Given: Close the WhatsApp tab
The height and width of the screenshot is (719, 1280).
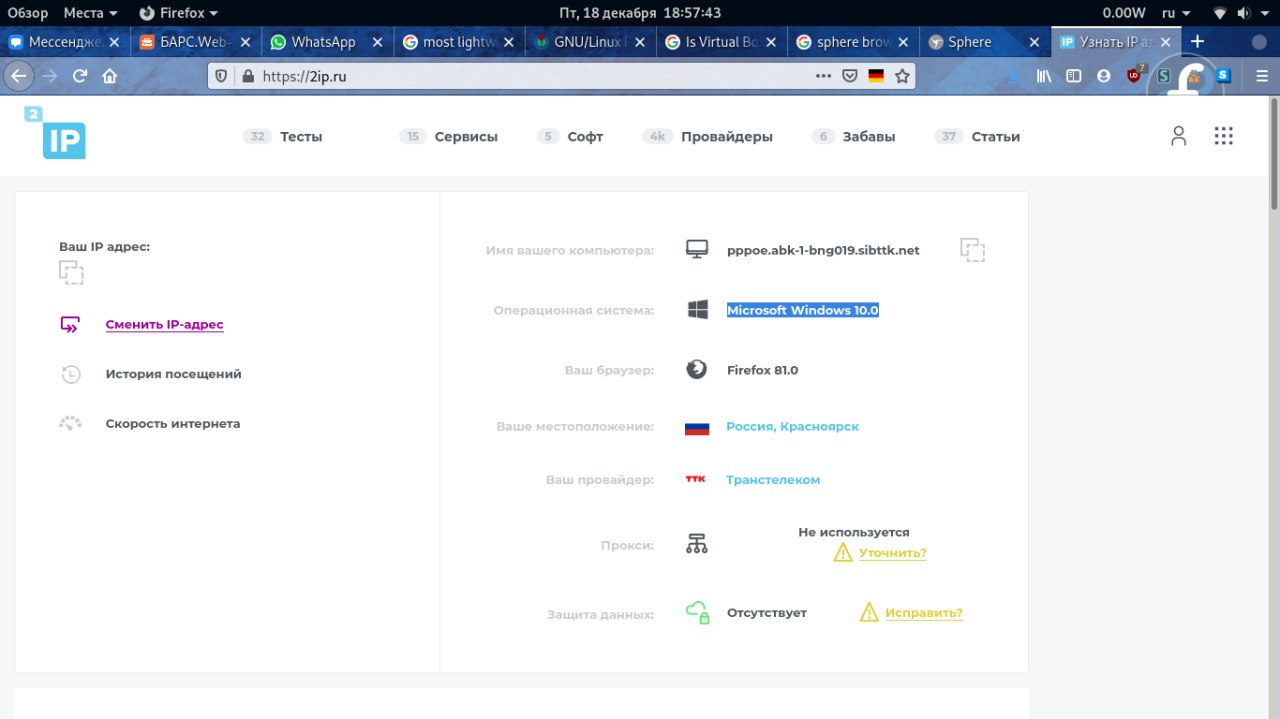Looking at the screenshot, I should tap(377, 42).
